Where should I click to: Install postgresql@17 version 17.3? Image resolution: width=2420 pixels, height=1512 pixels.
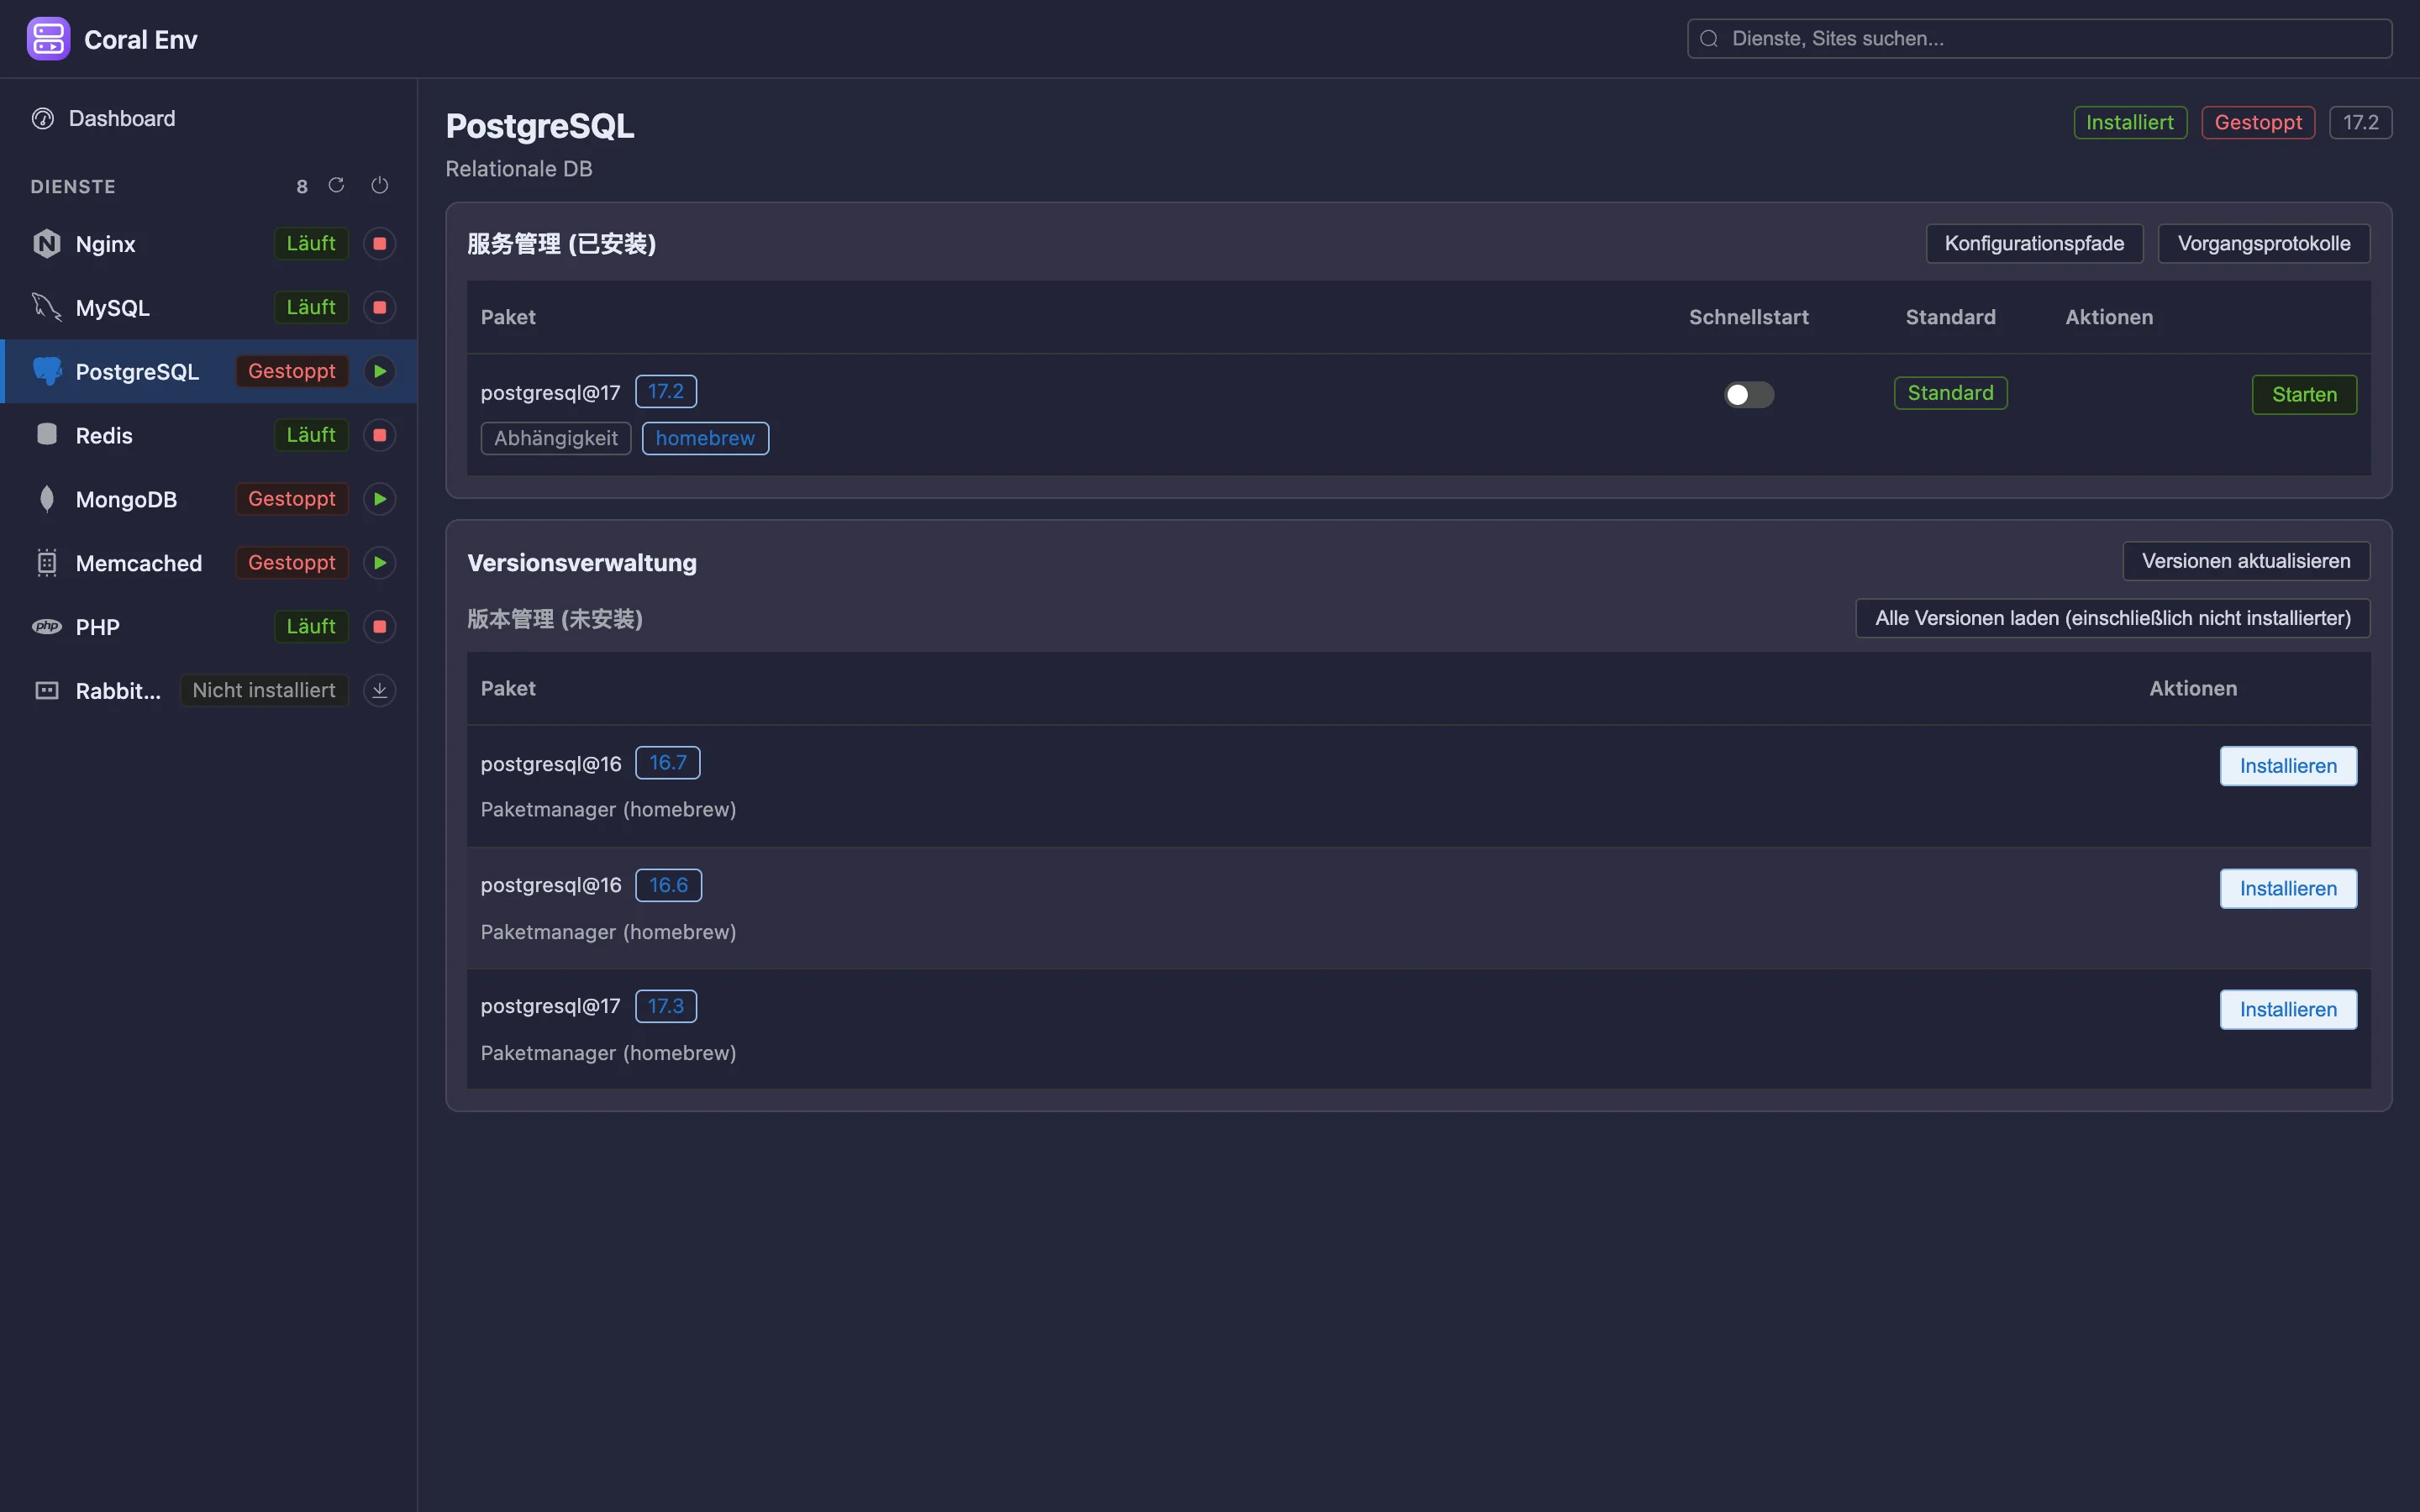tap(2288, 1010)
